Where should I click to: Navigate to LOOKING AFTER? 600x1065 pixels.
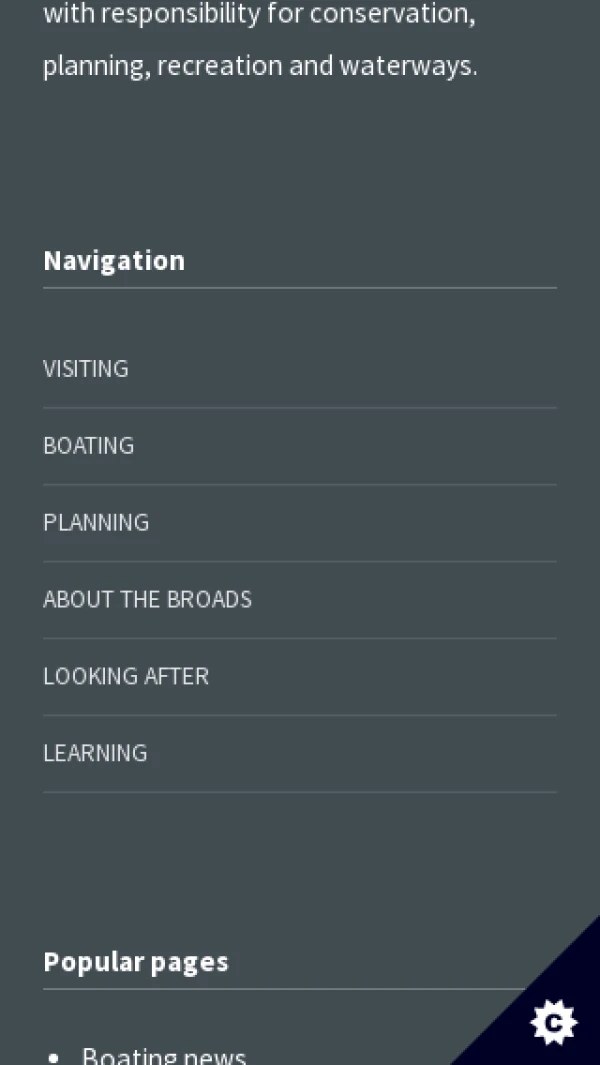pos(126,677)
